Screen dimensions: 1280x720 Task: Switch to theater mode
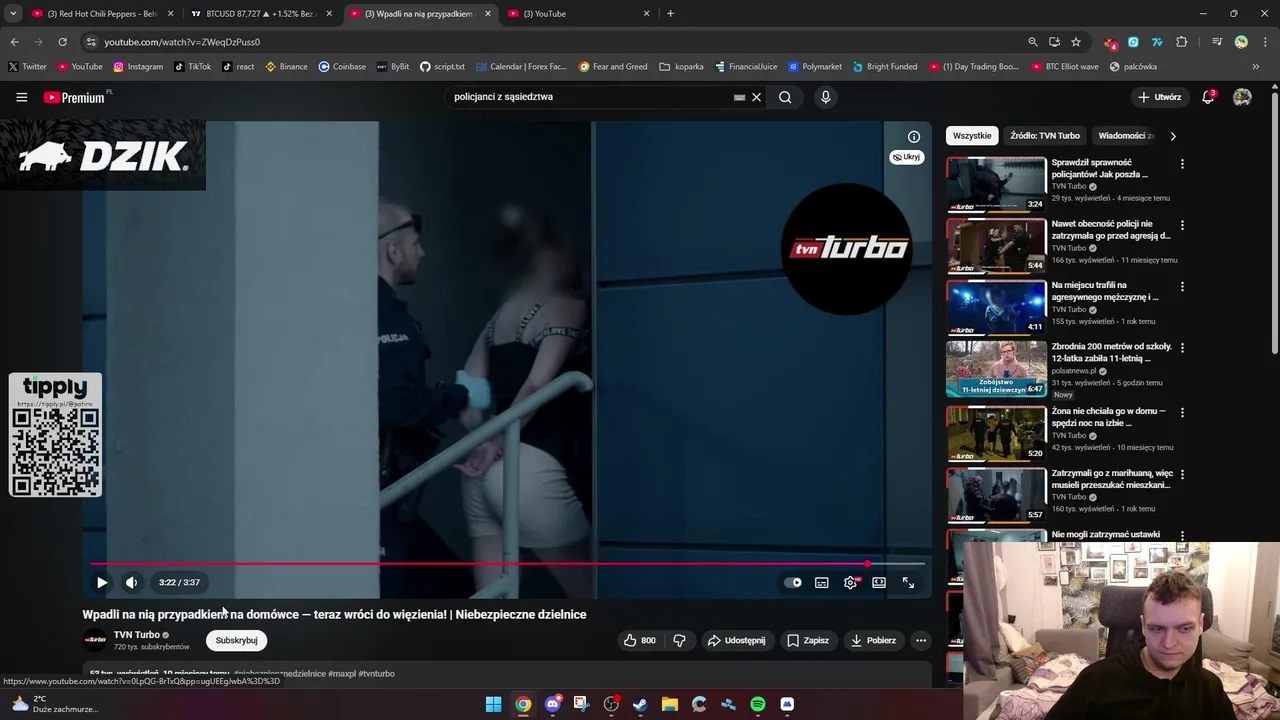(x=878, y=582)
